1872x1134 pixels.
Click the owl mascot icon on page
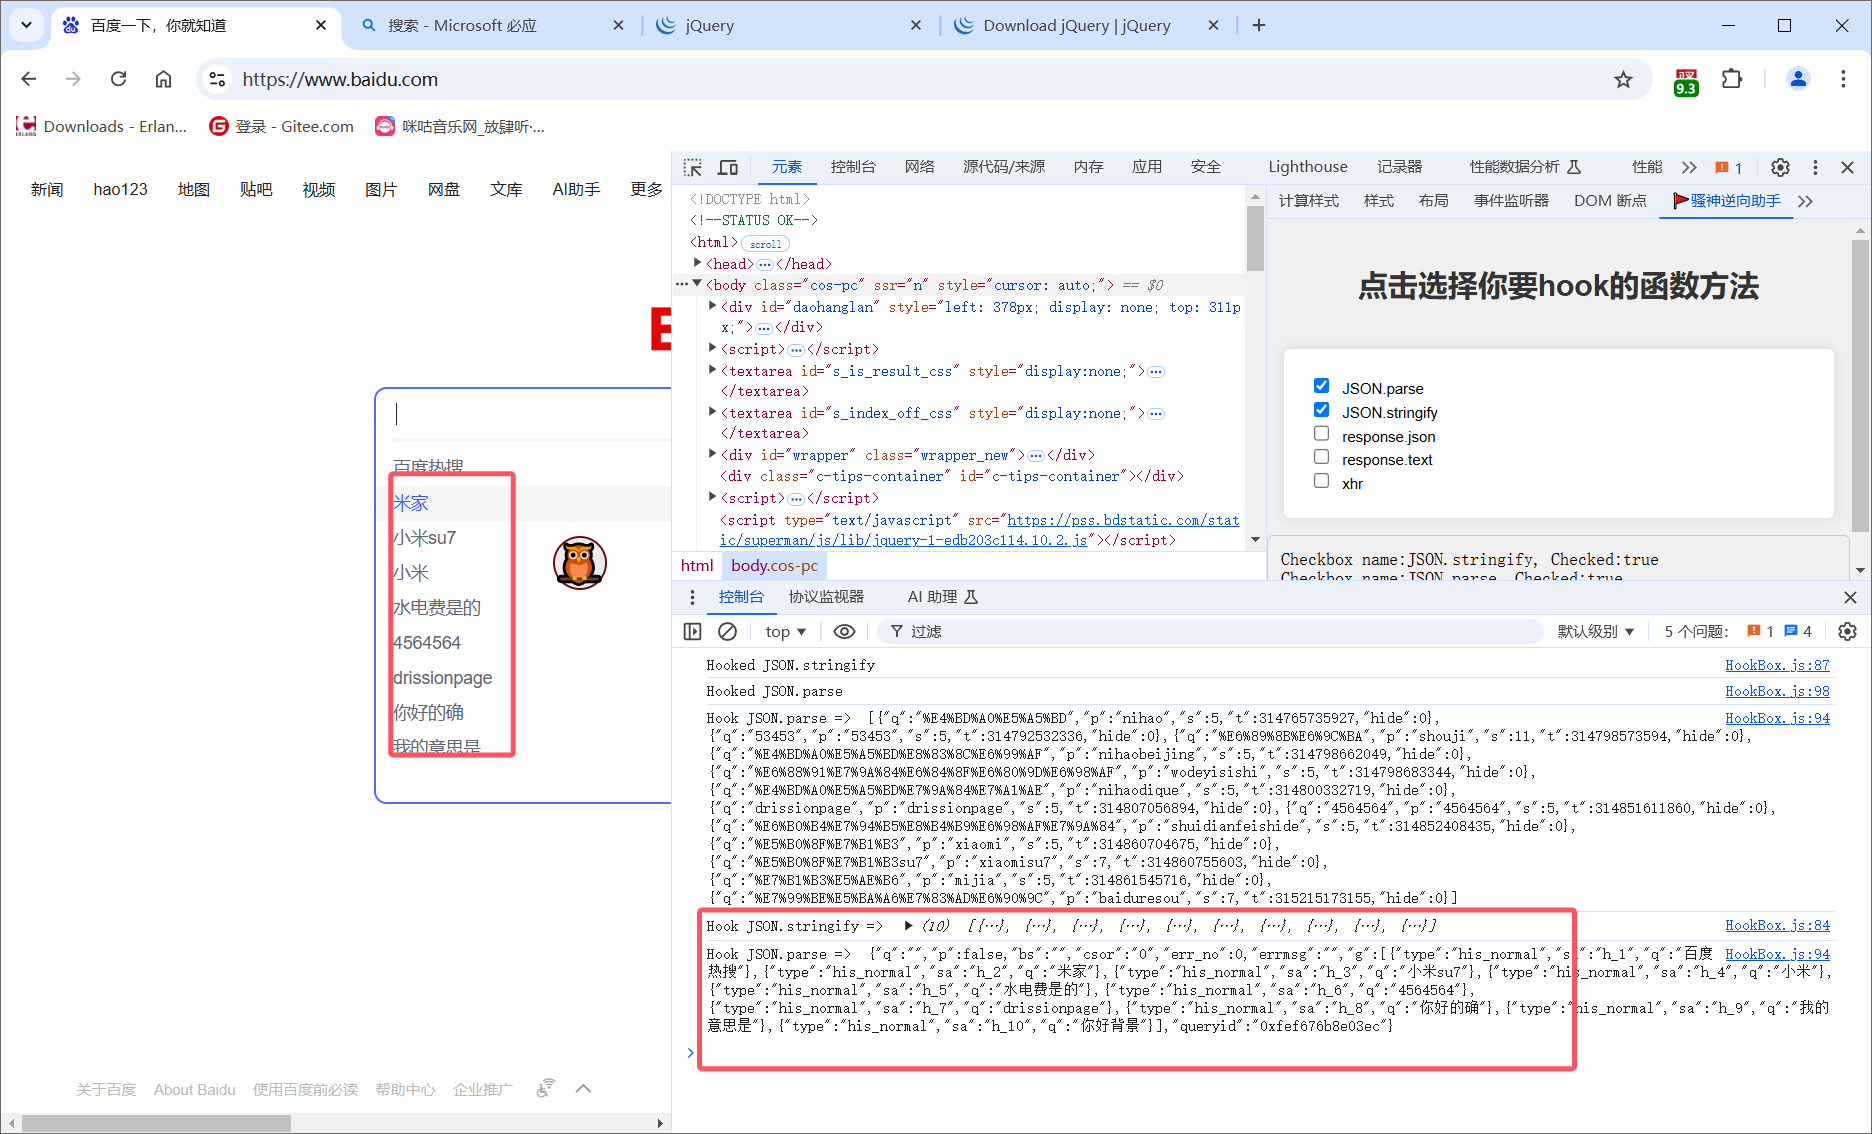click(580, 563)
